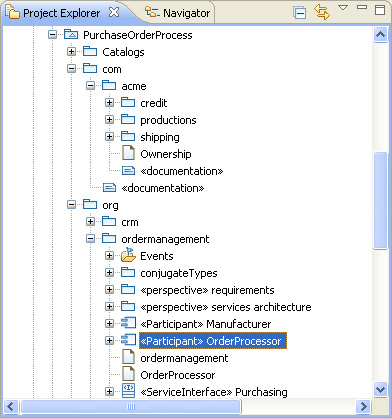Select the conjugateTypes tree item
The height and width of the screenshot is (418, 392).
pos(179,273)
